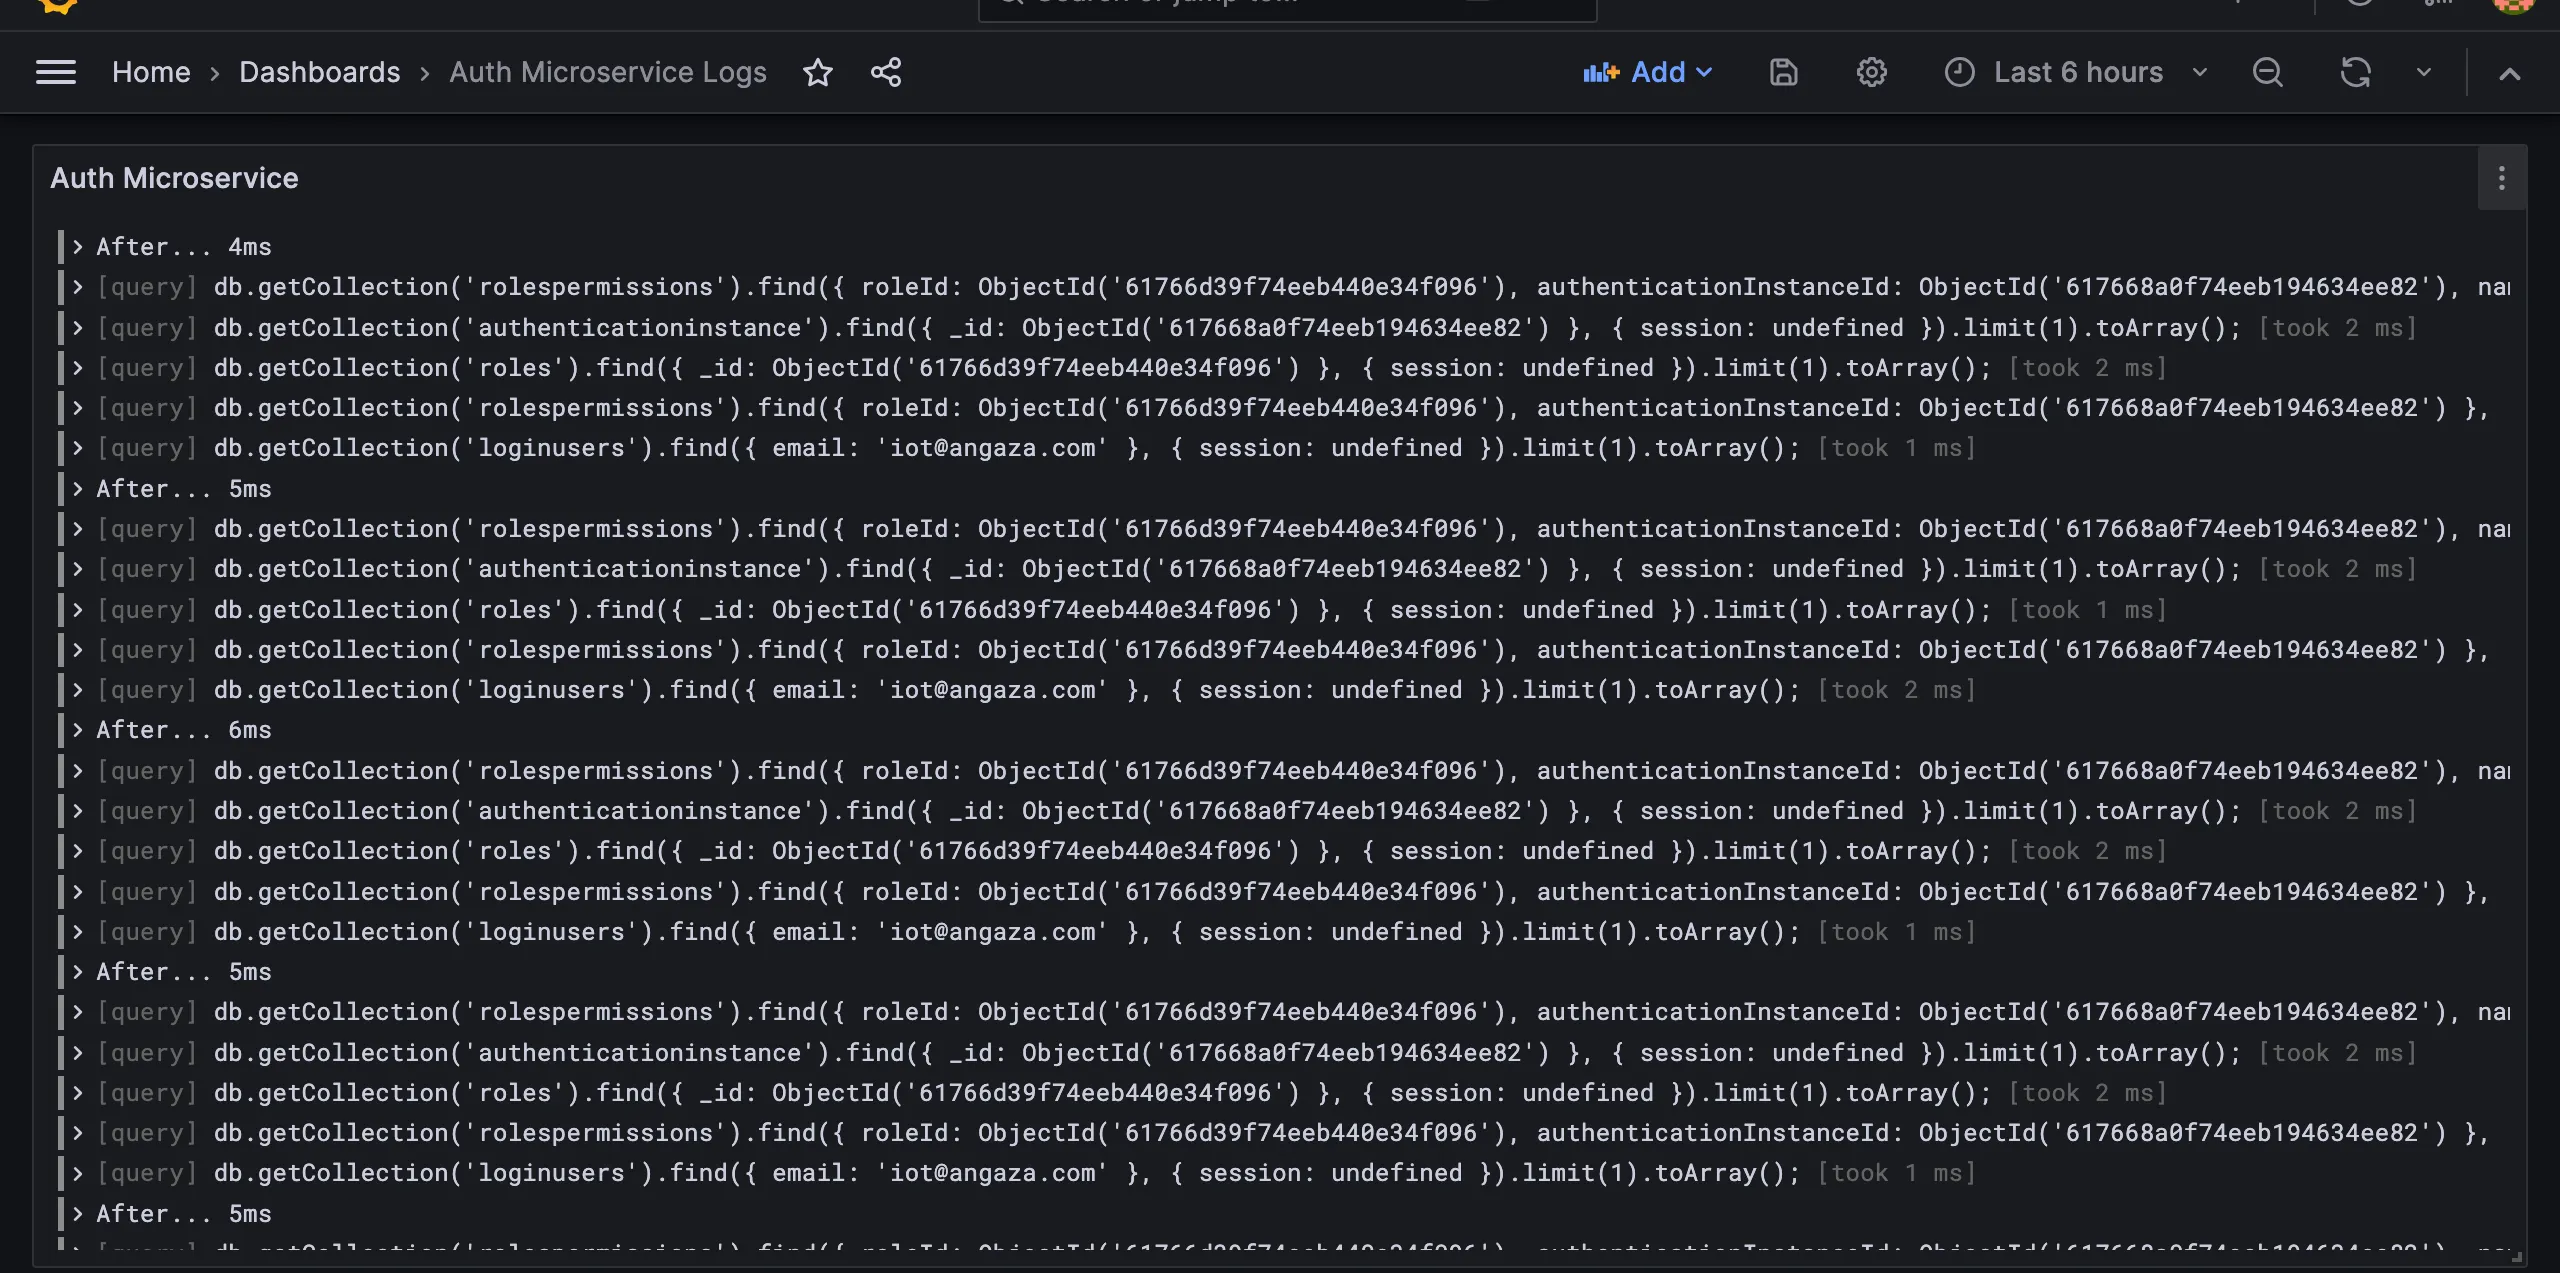Image resolution: width=2560 pixels, height=1273 pixels.
Task: Open the refresh interval dropdown arrow
Action: 2423,72
